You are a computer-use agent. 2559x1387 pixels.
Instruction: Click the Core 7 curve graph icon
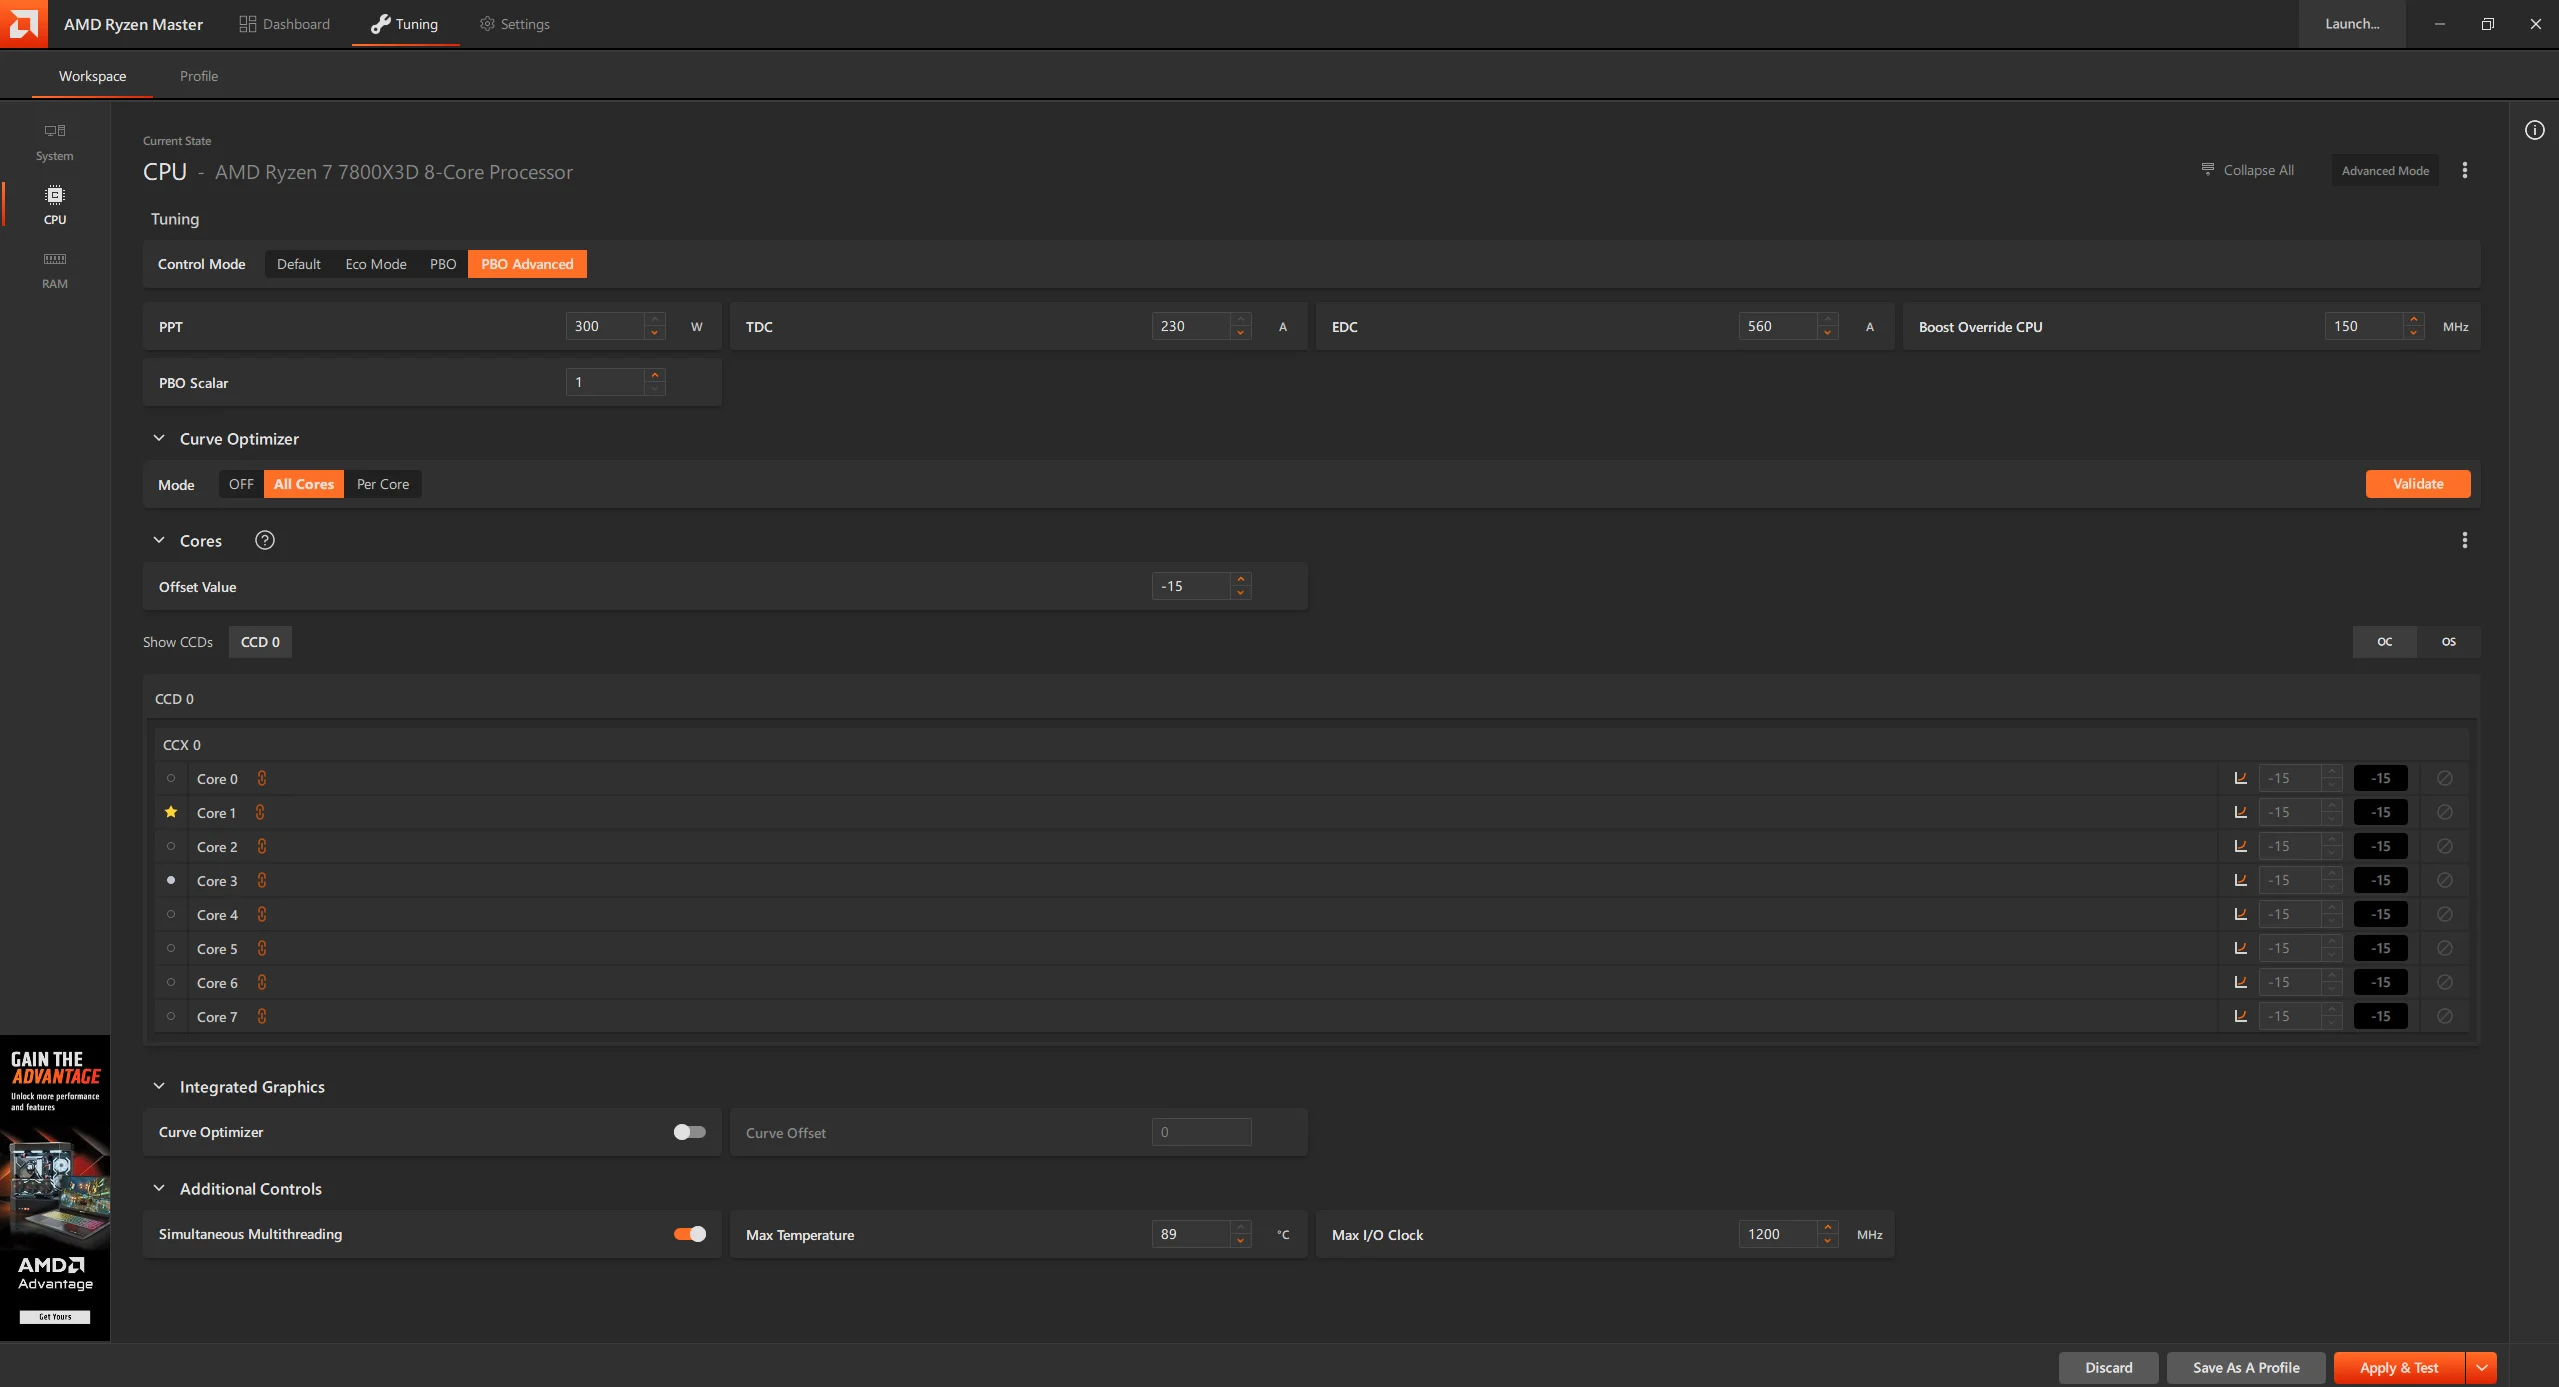point(2241,1016)
